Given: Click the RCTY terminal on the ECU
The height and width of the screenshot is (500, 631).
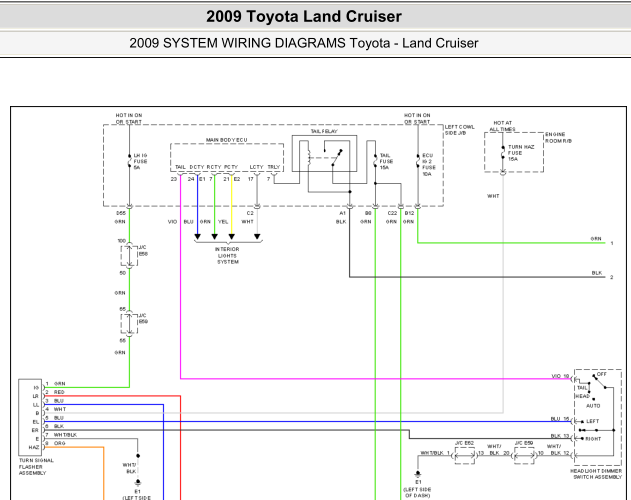Looking at the screenshot, I should pos(214,167).
